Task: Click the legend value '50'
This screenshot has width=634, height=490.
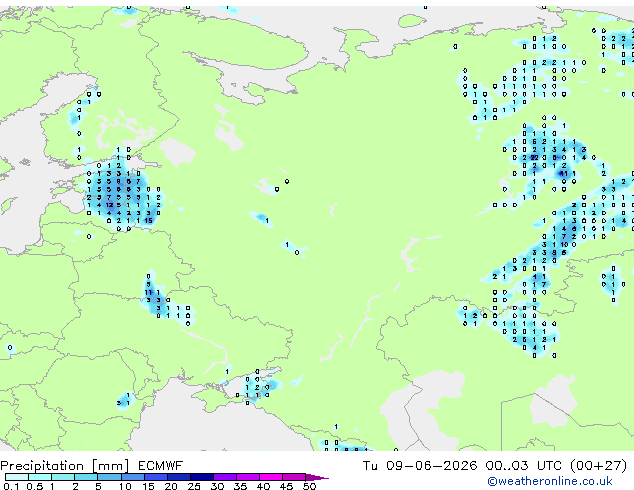Action: 309,486
